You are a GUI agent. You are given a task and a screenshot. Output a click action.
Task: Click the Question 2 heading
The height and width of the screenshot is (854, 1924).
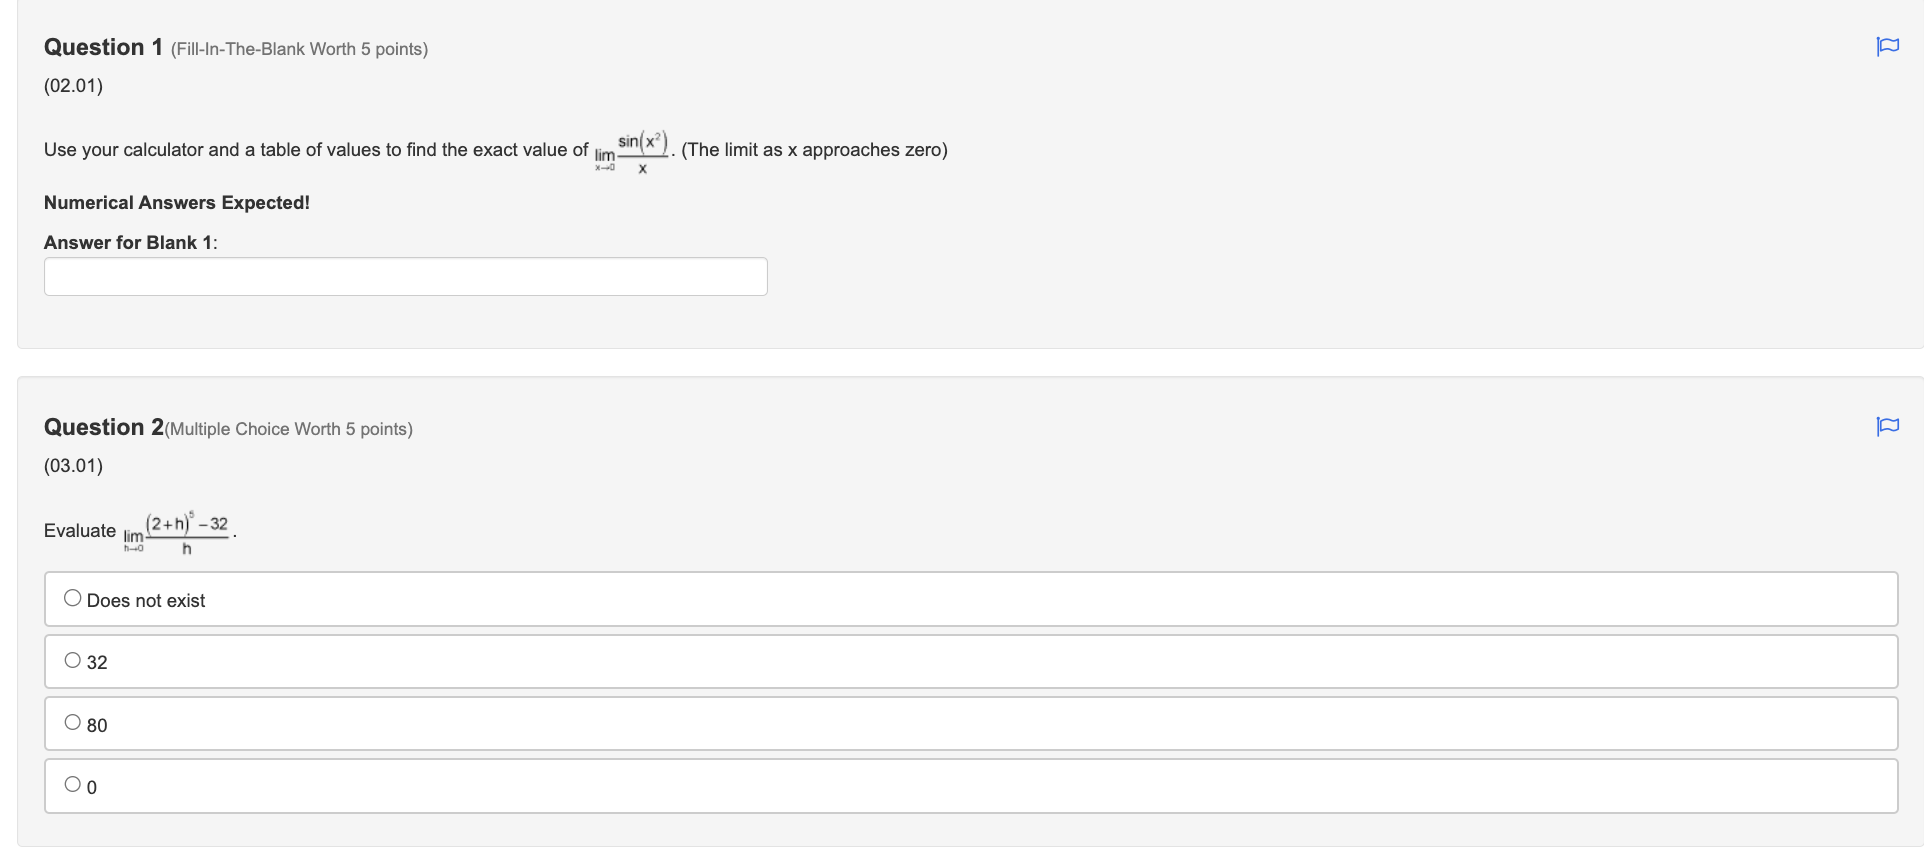[x=102, y=426]
